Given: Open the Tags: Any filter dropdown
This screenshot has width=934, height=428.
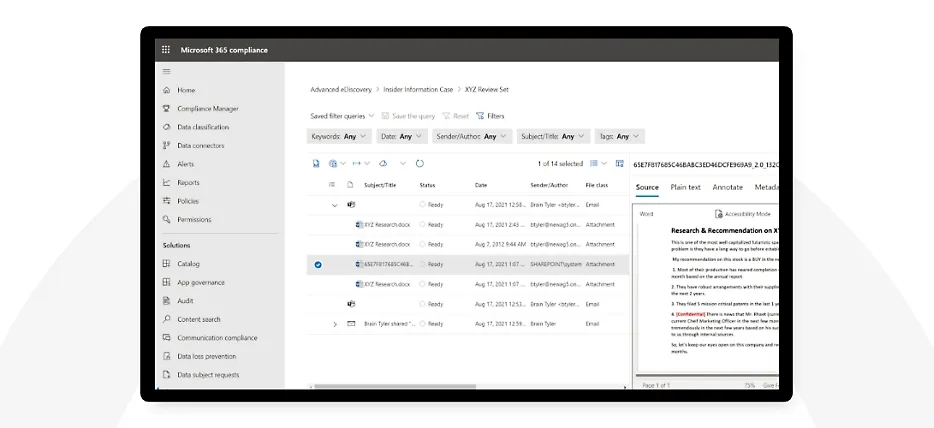Looking at the screenshot, I should pyautogui.click(x=619, y=136).
